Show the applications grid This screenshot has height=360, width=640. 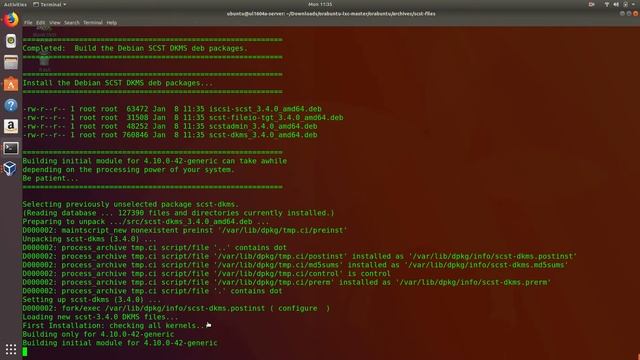(x=11, y=349)
